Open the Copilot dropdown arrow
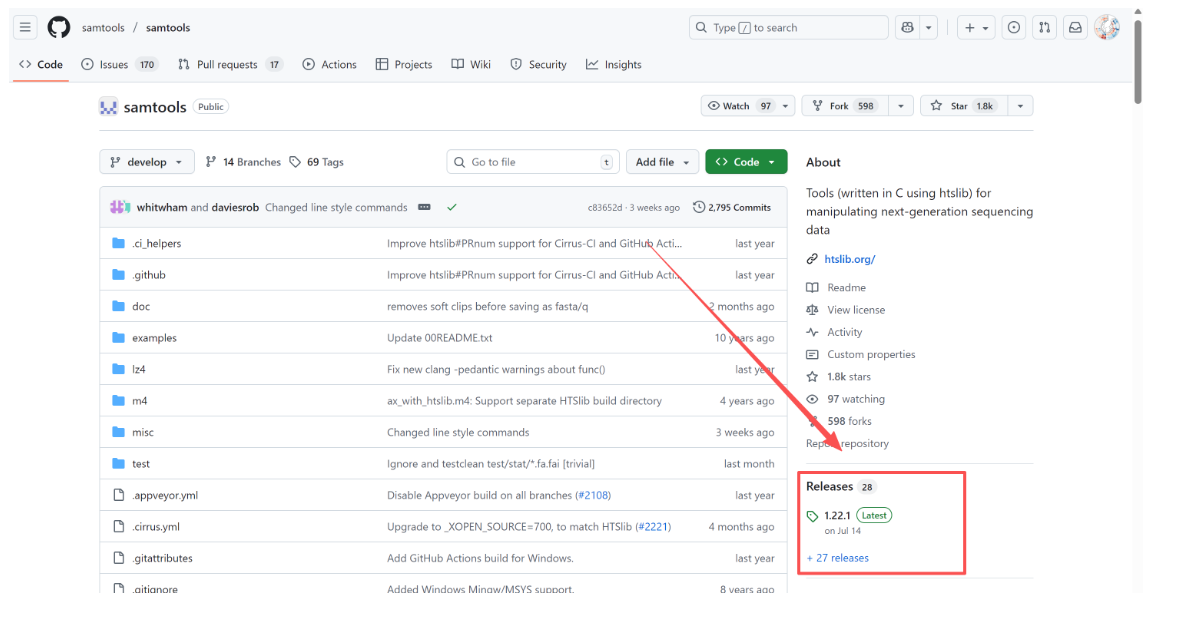Viewport: 1184px width, 618px height. click(x=929, y=27)
